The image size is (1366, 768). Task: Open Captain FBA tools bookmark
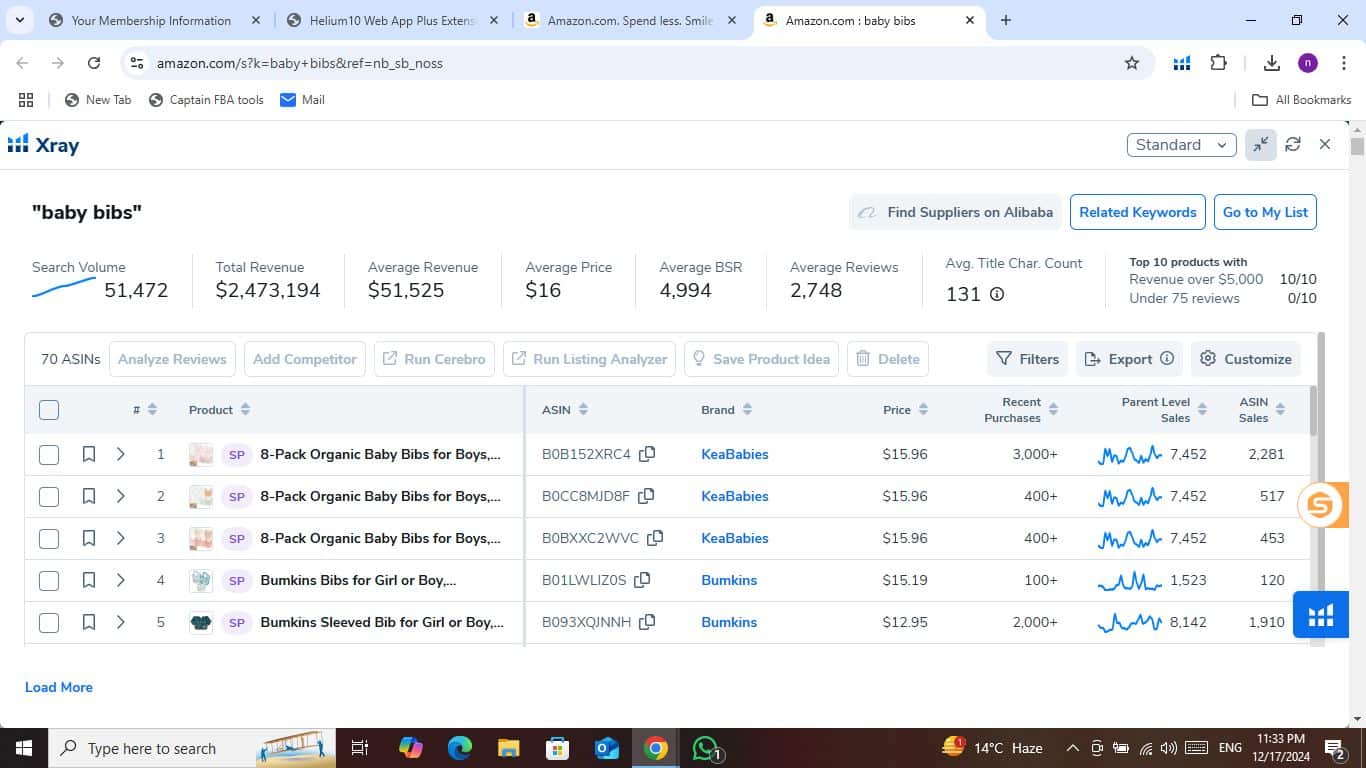coord(206,100)
